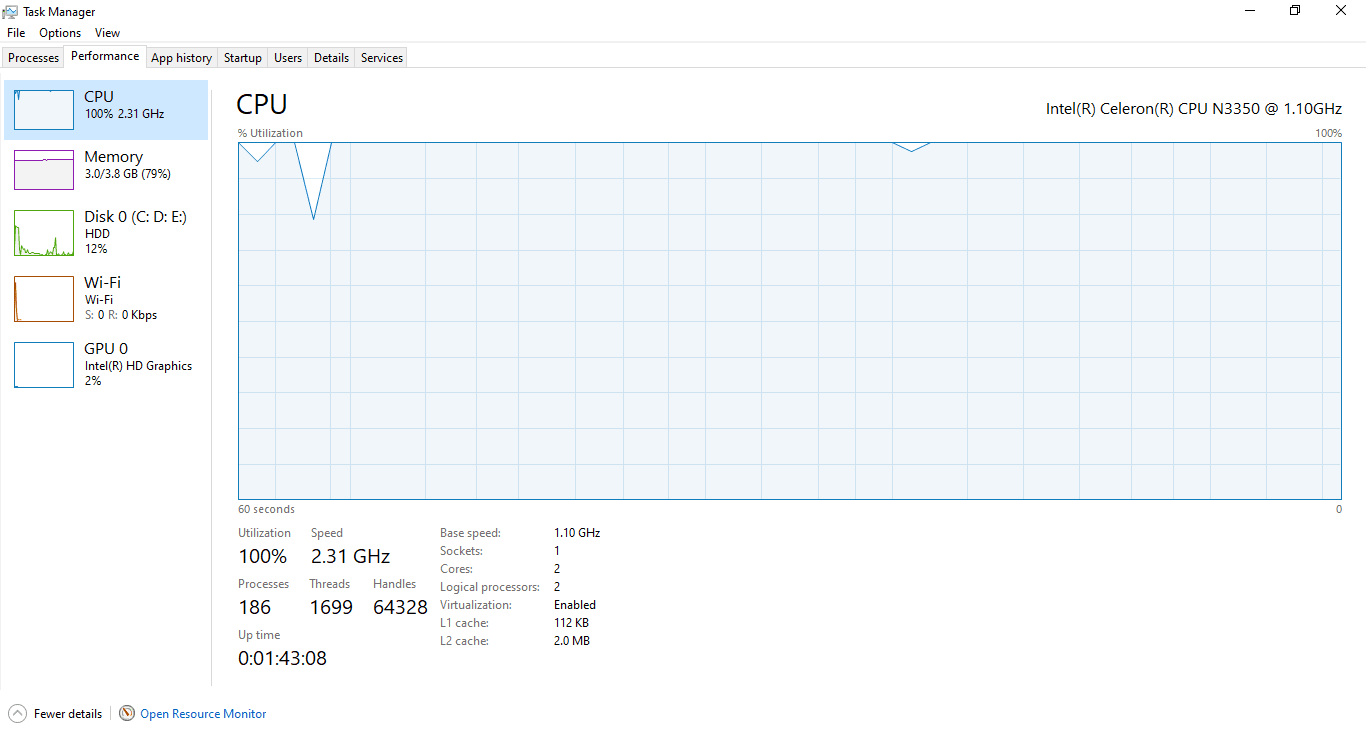
Task: Open the File menu
Action: click(16, 33)
